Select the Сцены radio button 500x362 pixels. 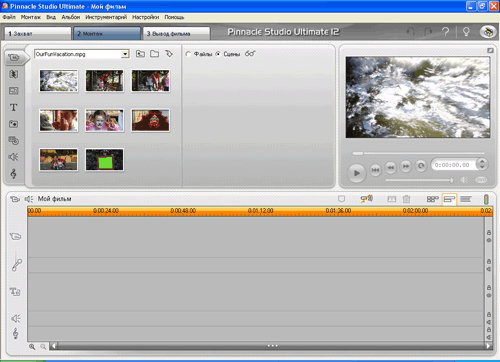point(218,54)
